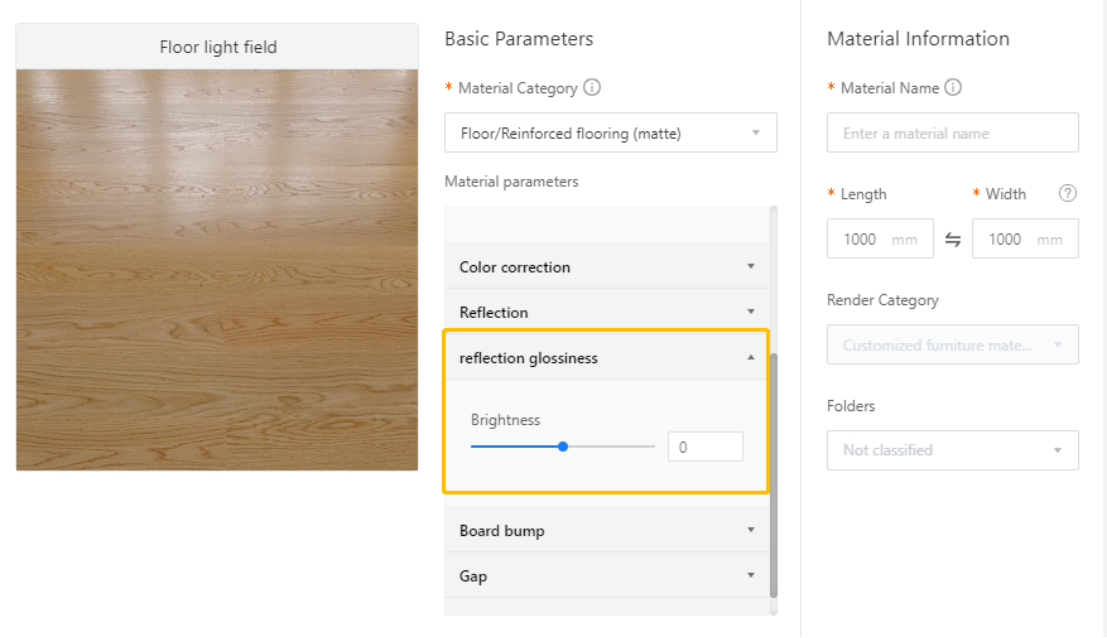Open the Render Category dropdown
The image size is (1107, 638).
click(x=952, y=345)
